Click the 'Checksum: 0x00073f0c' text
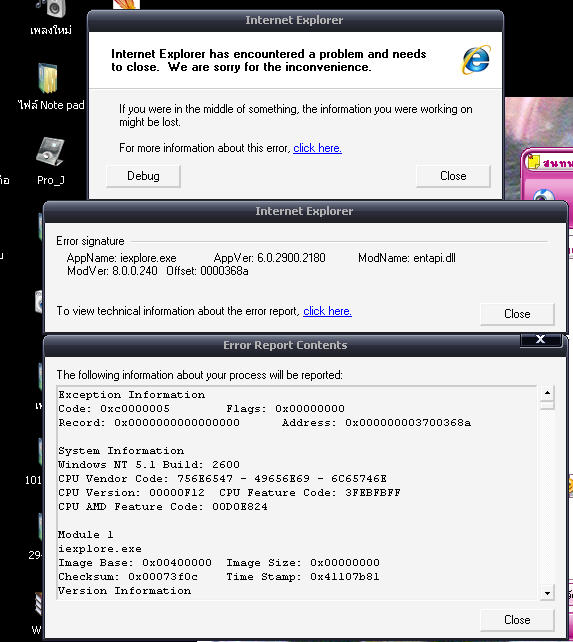Image resolution: width=573 pixels, height=642 pixels. pyautogui.click(x=128, y=576)
